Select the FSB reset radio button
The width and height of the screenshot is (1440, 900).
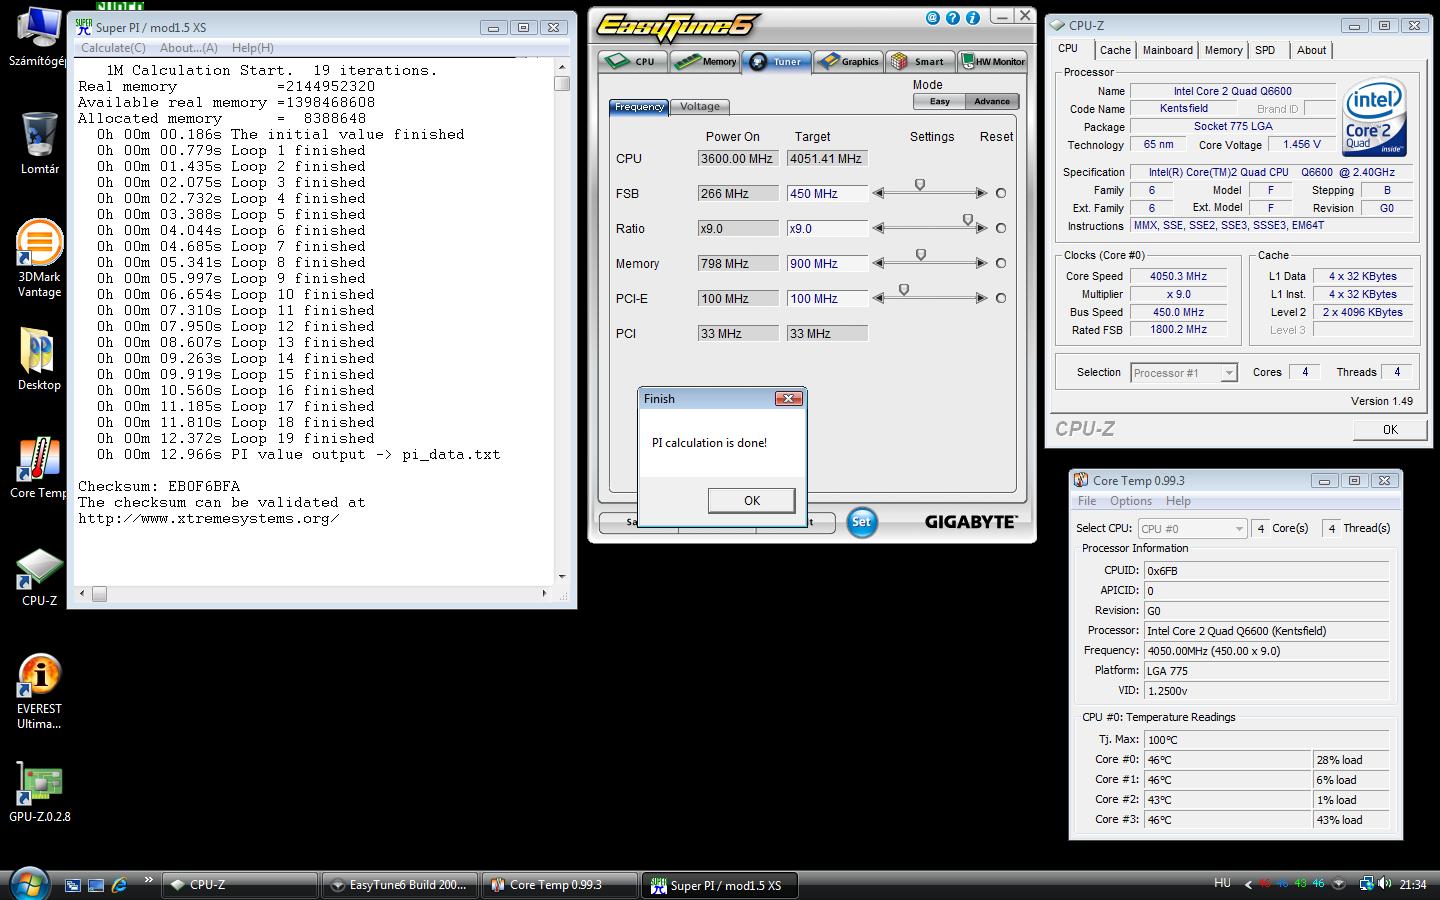click(1001, 193)
